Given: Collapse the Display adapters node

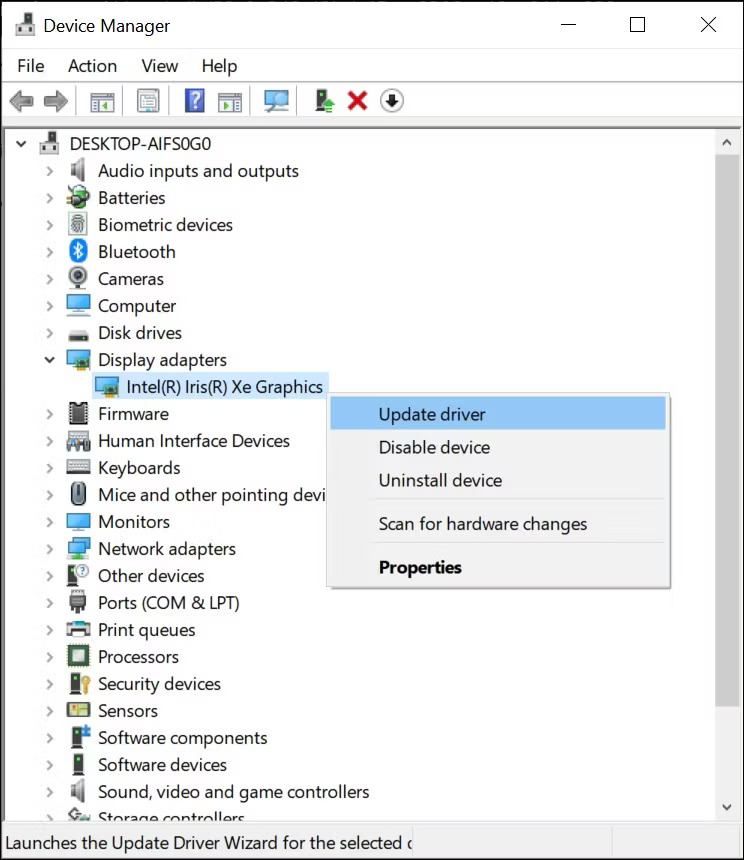Looking at the screenshot, I should pyautogui.click(x=49, y=360).
